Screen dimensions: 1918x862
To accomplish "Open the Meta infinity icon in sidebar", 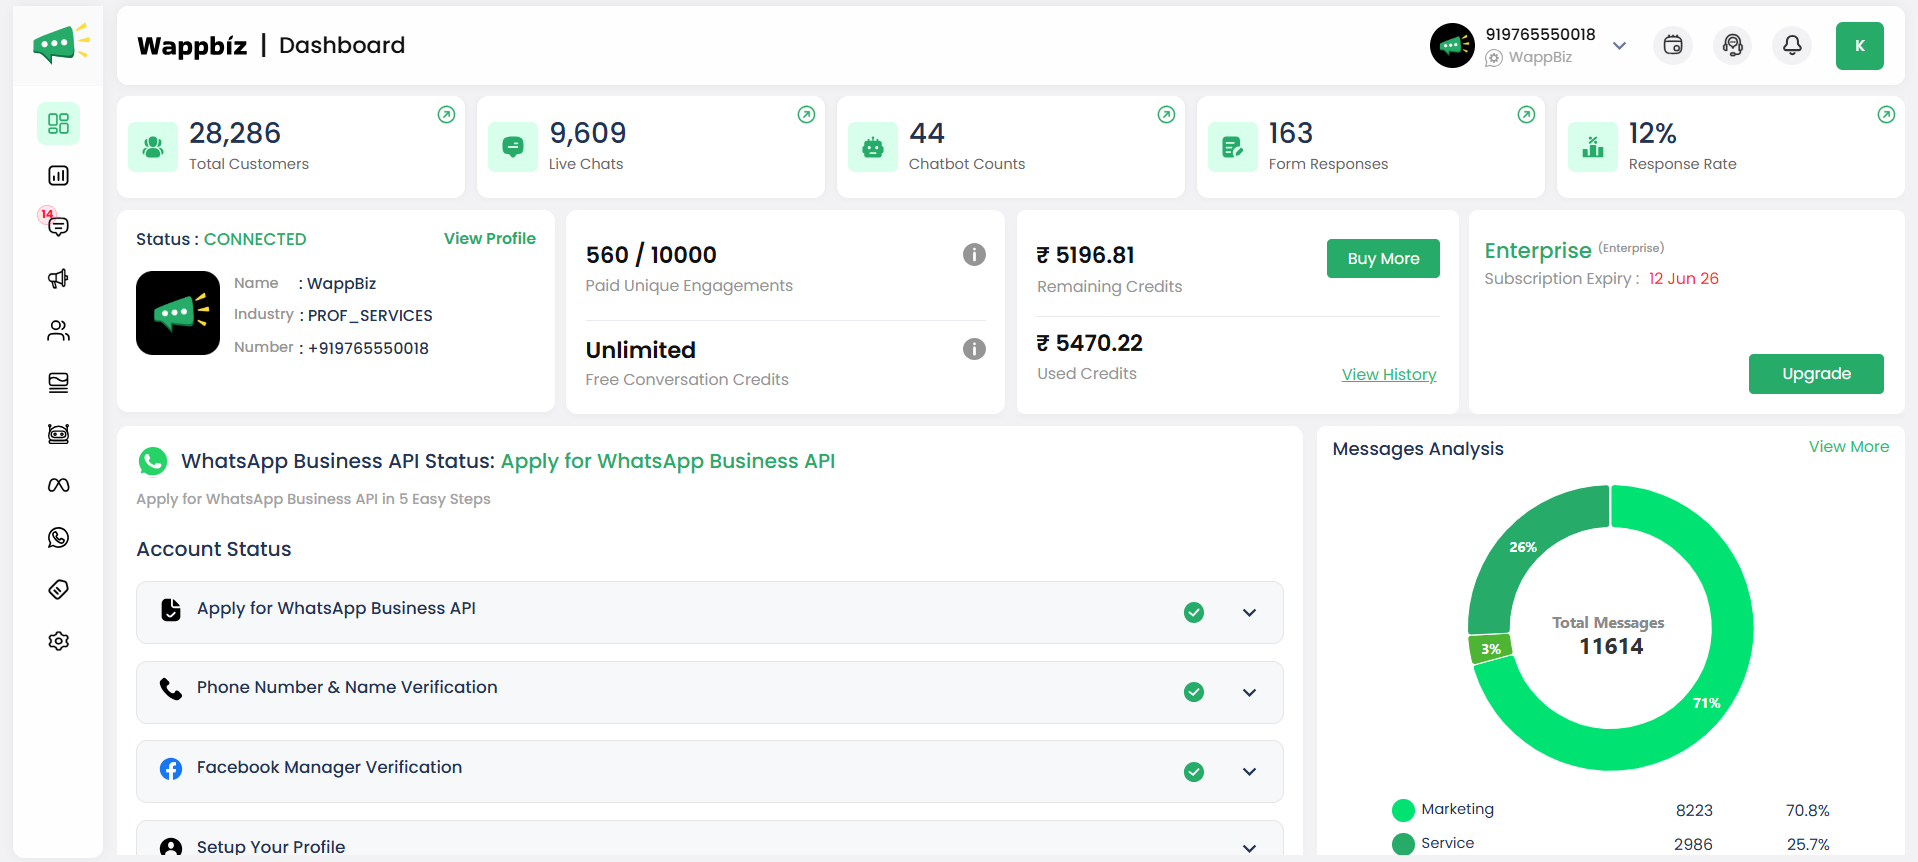I will click(59, 486).
